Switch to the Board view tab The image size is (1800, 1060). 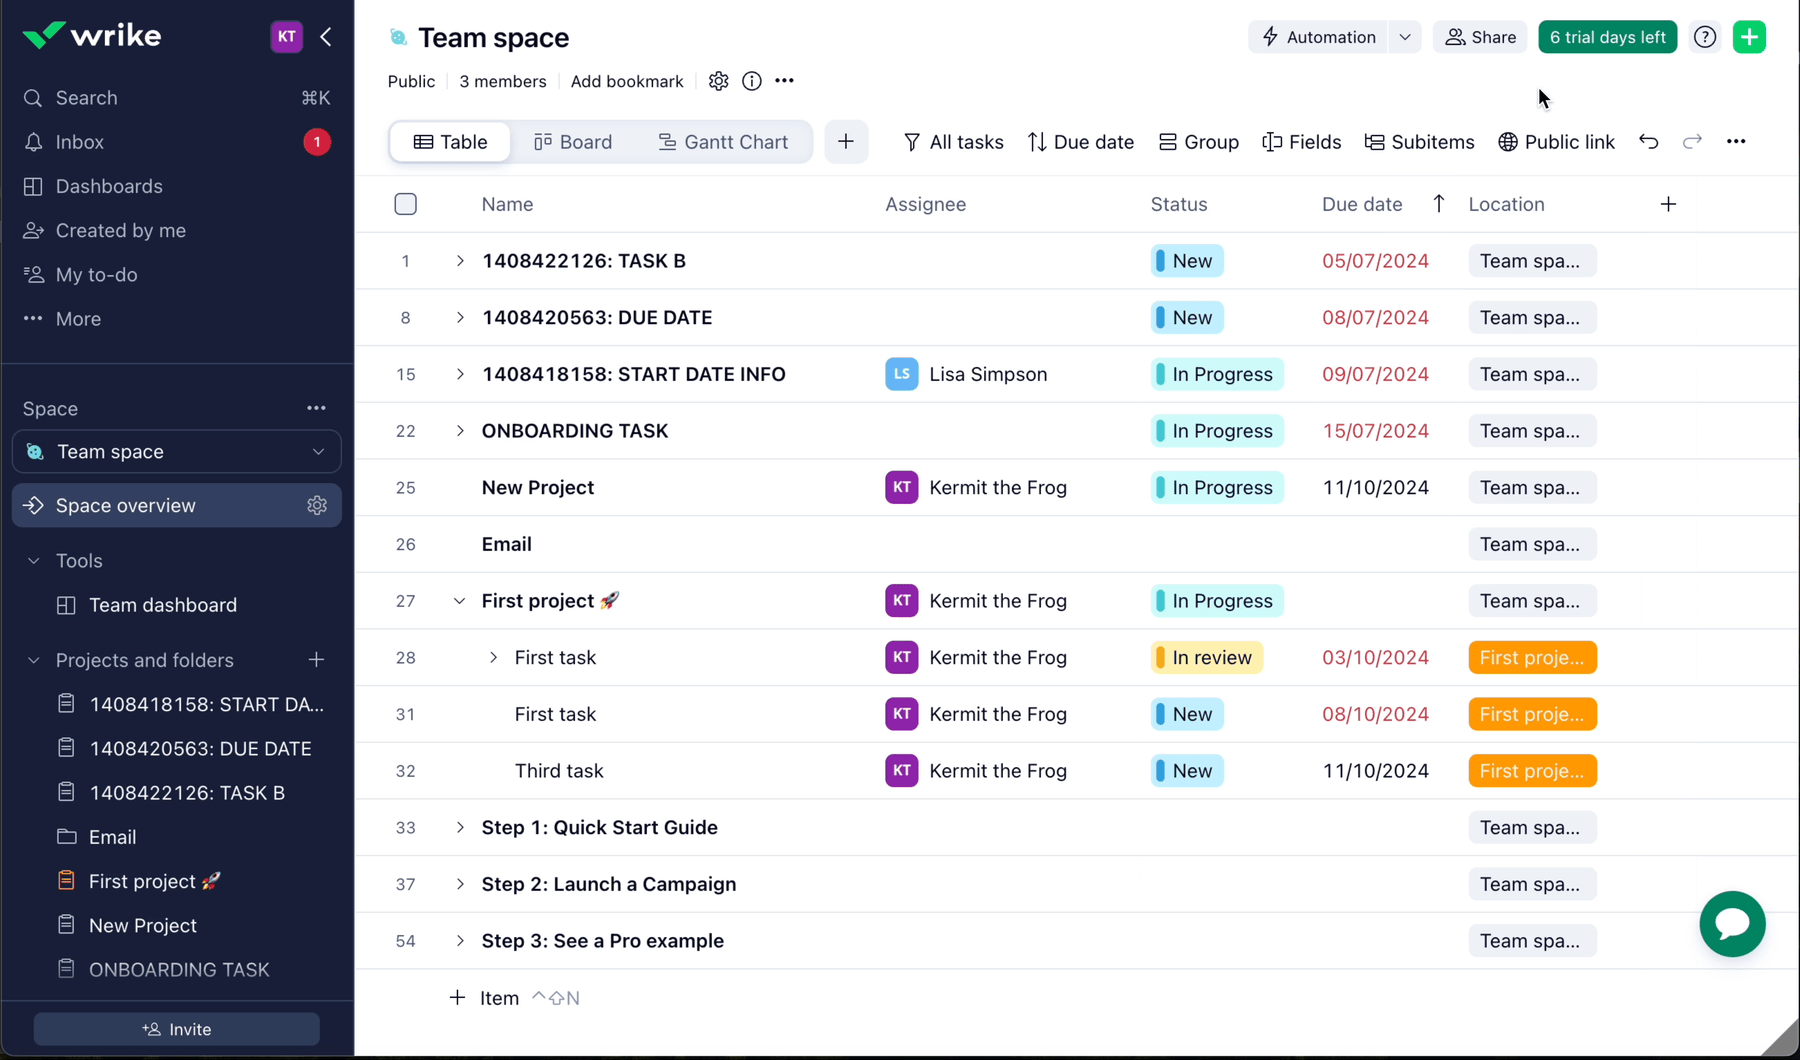click(573, 142)
